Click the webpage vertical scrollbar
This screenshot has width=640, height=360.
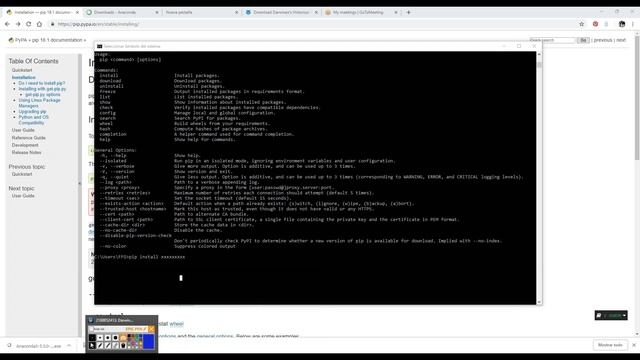tap(637, 98)
